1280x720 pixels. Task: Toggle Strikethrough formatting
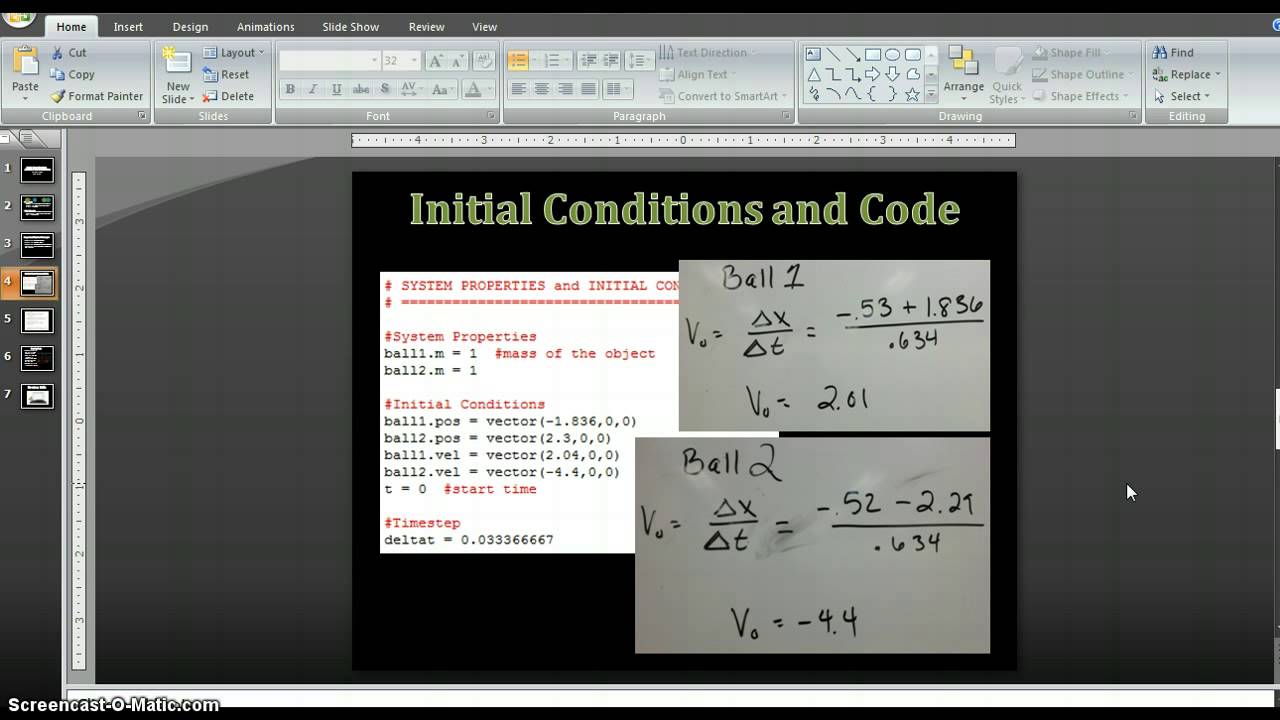(x=360, y=89)
